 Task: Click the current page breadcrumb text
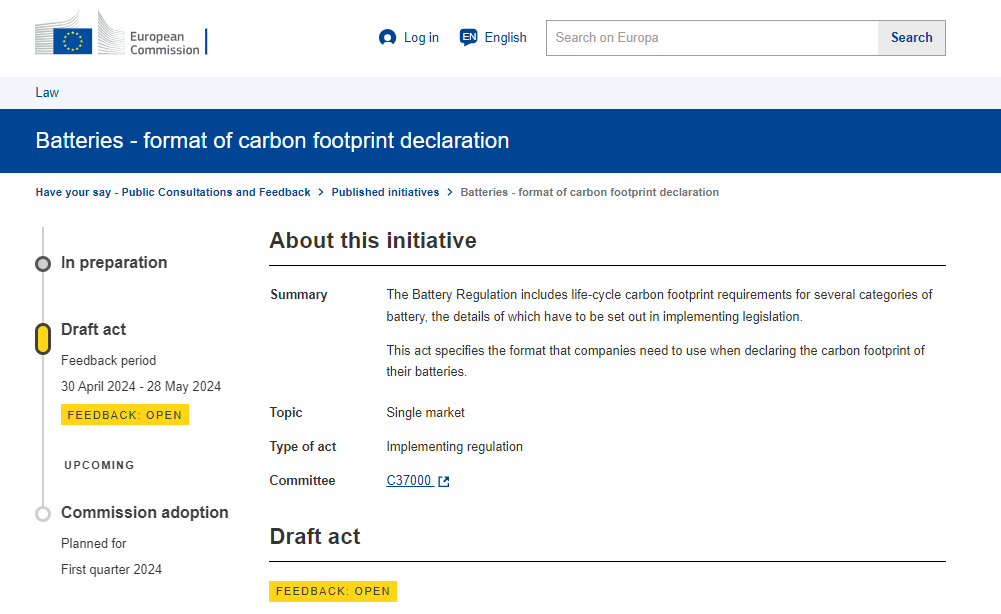click(x=590, y=192)
